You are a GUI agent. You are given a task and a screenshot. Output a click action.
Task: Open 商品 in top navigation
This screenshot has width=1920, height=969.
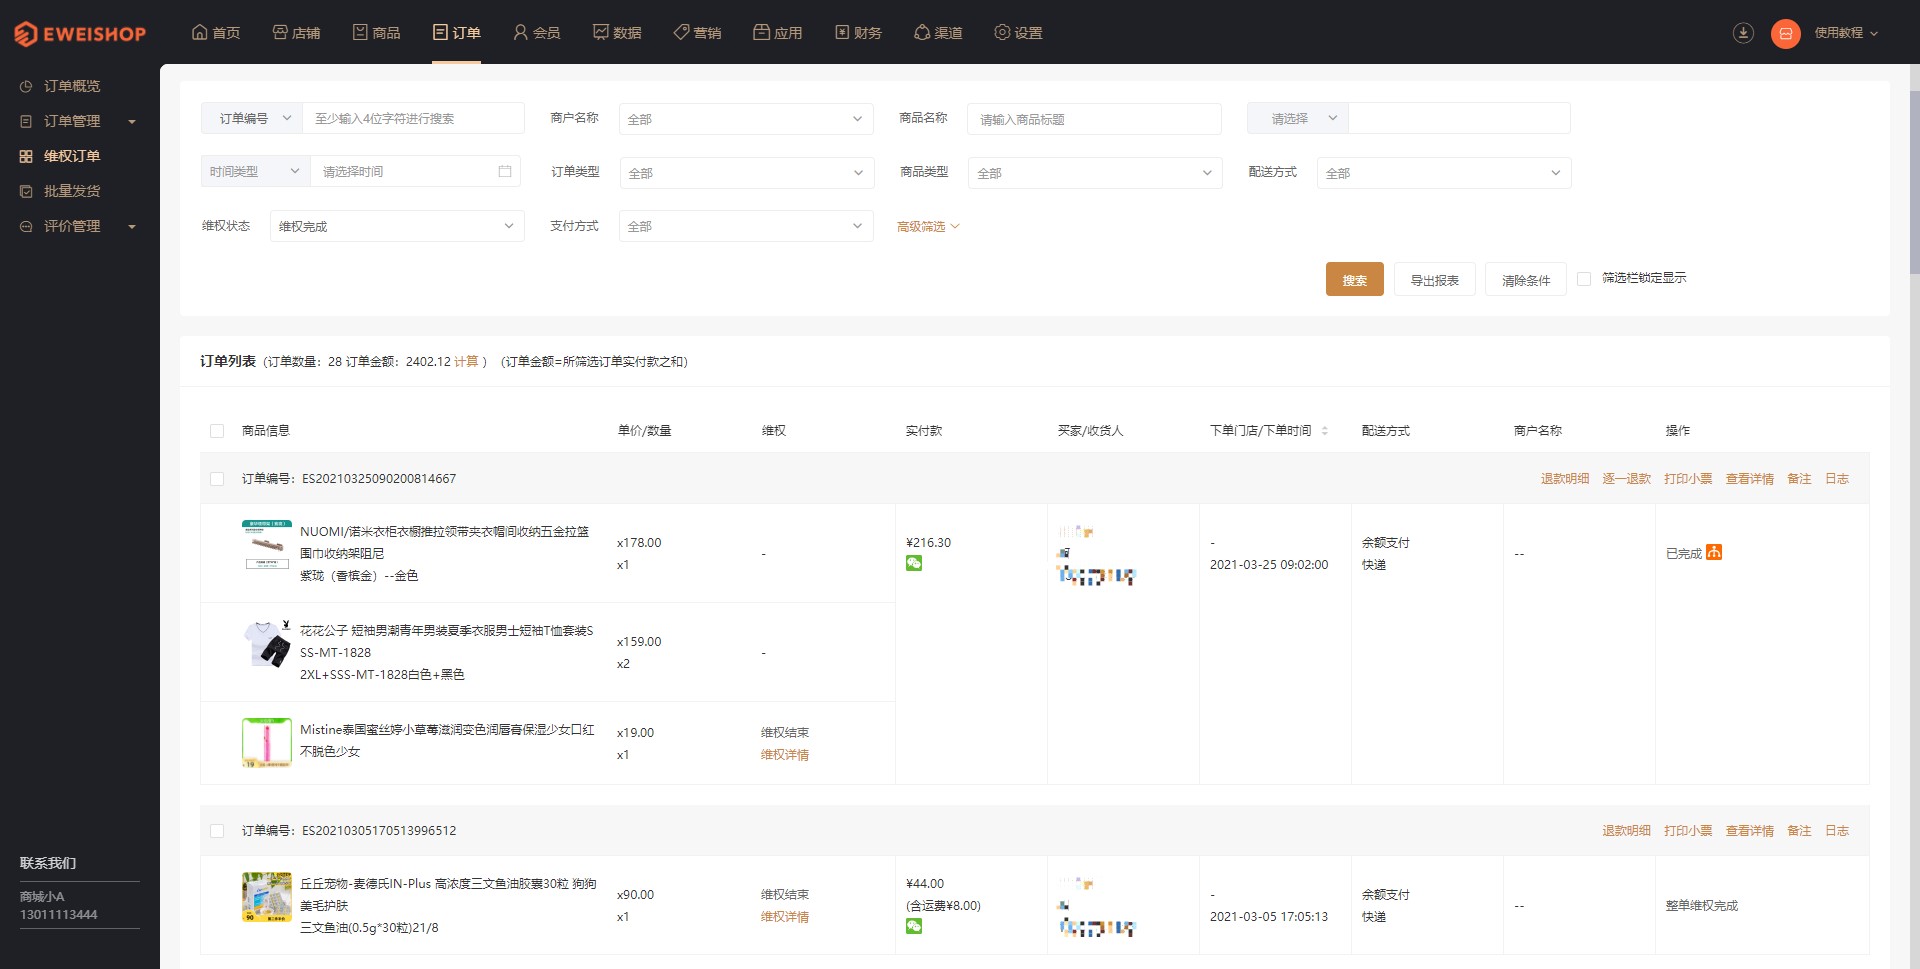pyautogui.click(x=376, y=33)
